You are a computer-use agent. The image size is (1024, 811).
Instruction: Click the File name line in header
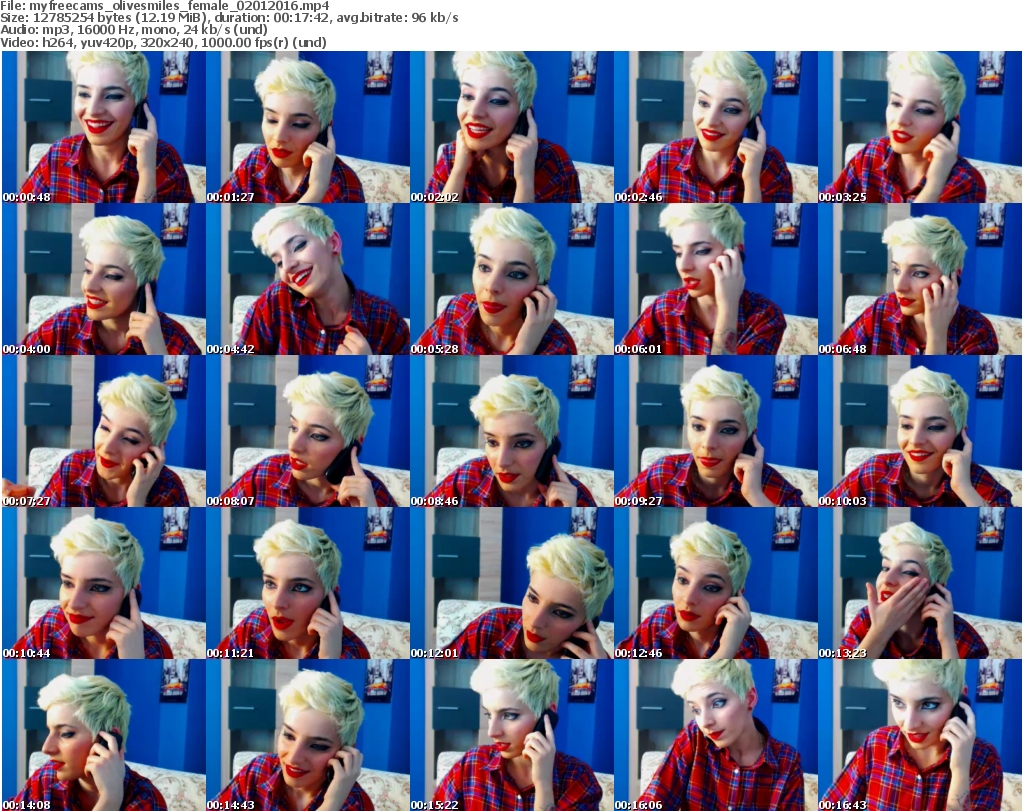pyautogui.click(x=165, y=6)
